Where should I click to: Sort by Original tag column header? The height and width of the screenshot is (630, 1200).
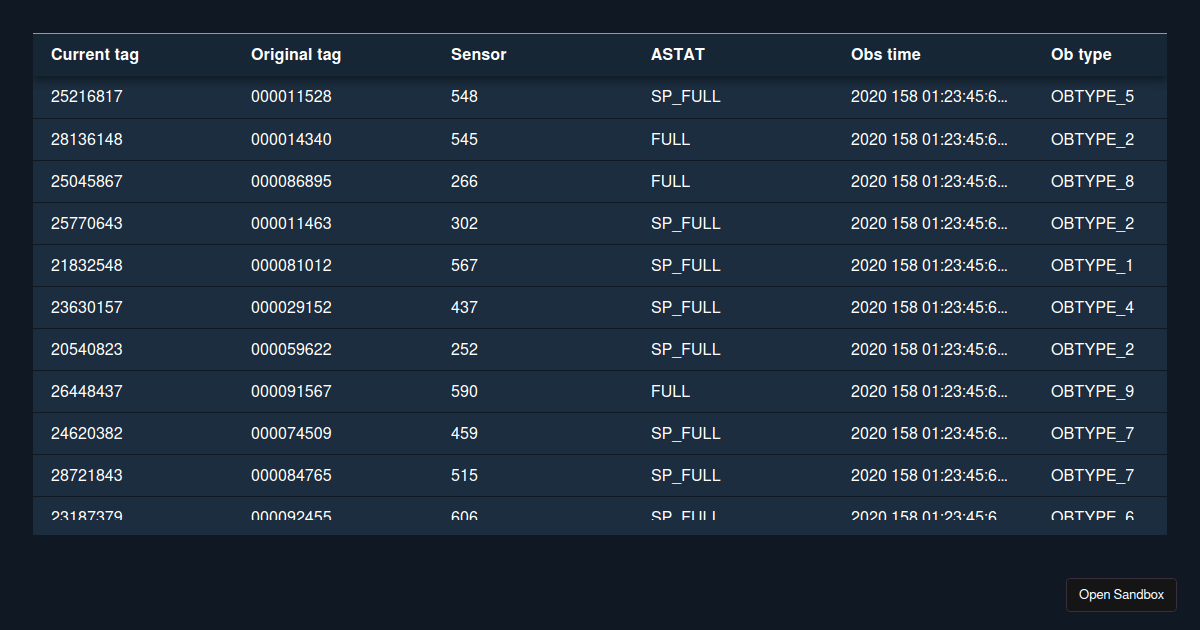[296, 55]
